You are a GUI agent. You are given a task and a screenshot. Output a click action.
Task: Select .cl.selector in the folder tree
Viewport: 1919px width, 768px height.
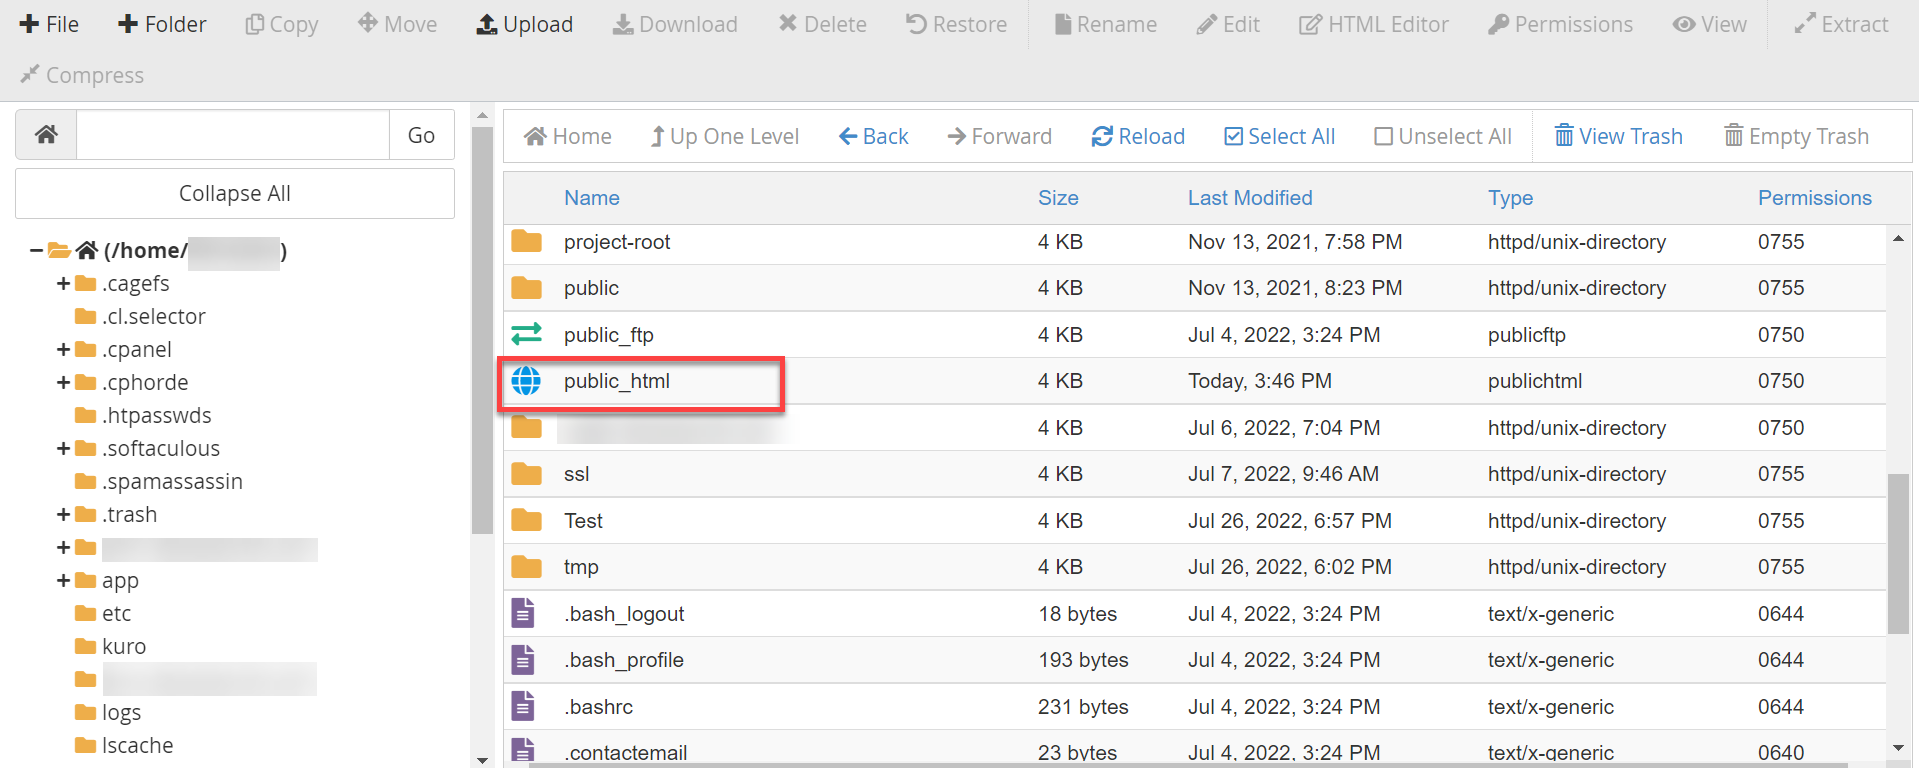(x=153, y=316)
